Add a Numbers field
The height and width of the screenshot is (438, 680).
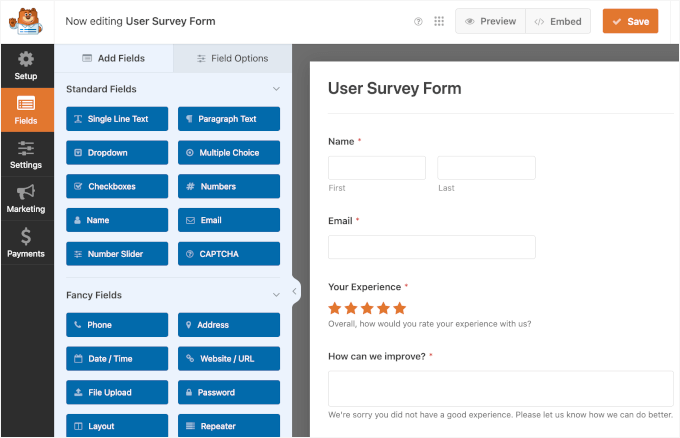[x=229, y=186]
